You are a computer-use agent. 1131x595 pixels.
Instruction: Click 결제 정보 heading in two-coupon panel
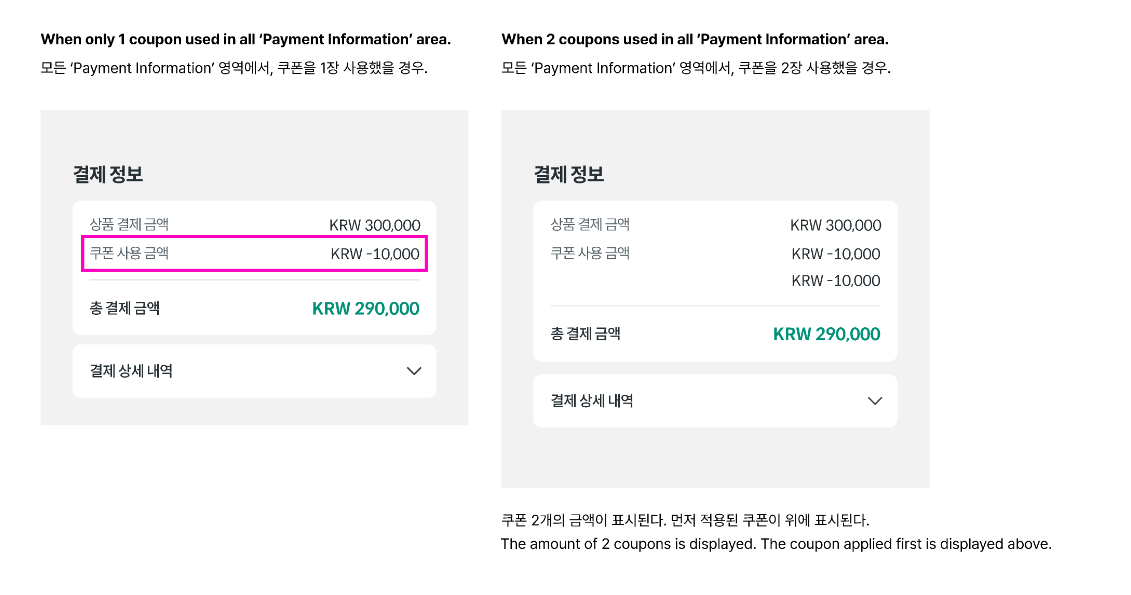point(569,175)
